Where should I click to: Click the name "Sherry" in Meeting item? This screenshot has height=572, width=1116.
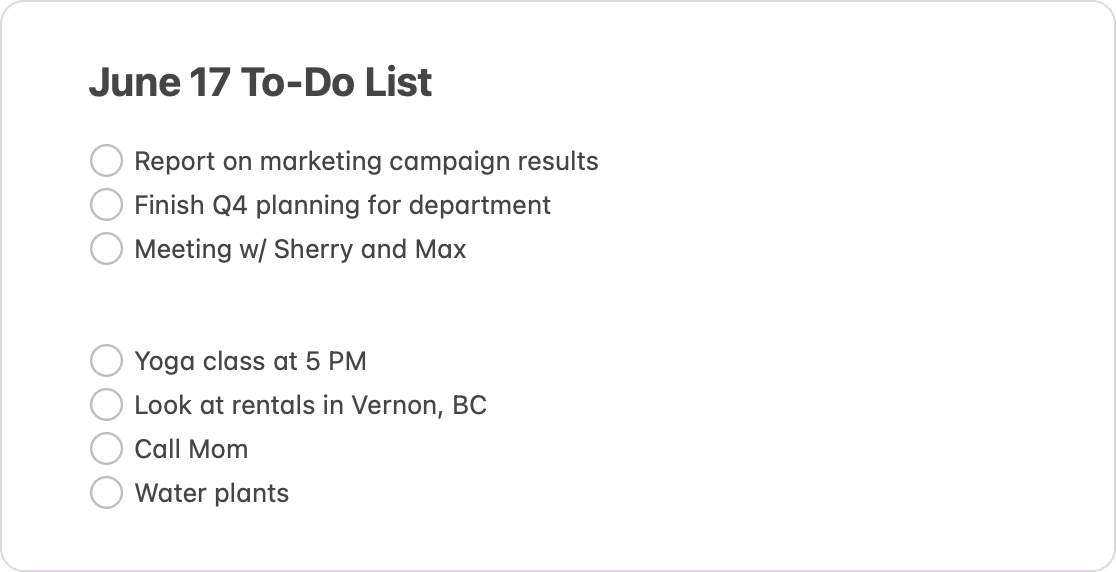(x=313, y=250)
